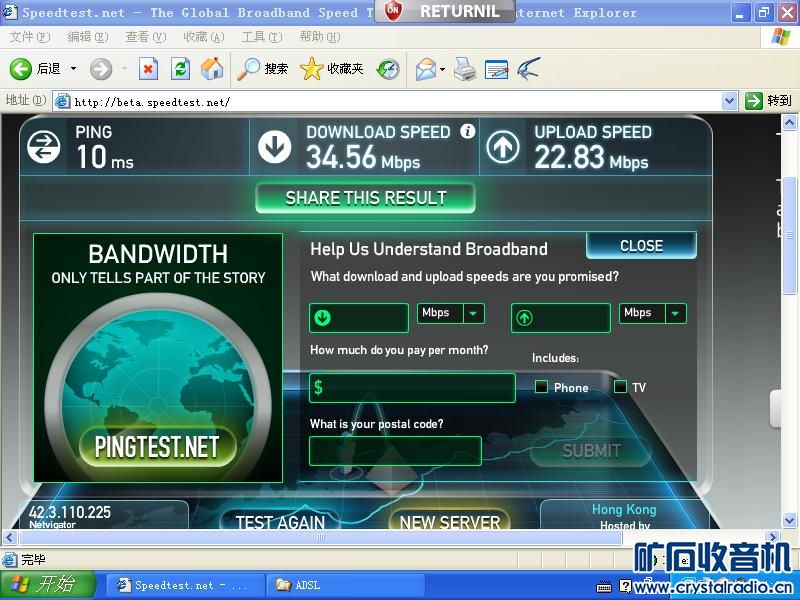This screenshot has width=800, height=600.
Task: Click the TEST AGAIN button
Action: point(280,520)
